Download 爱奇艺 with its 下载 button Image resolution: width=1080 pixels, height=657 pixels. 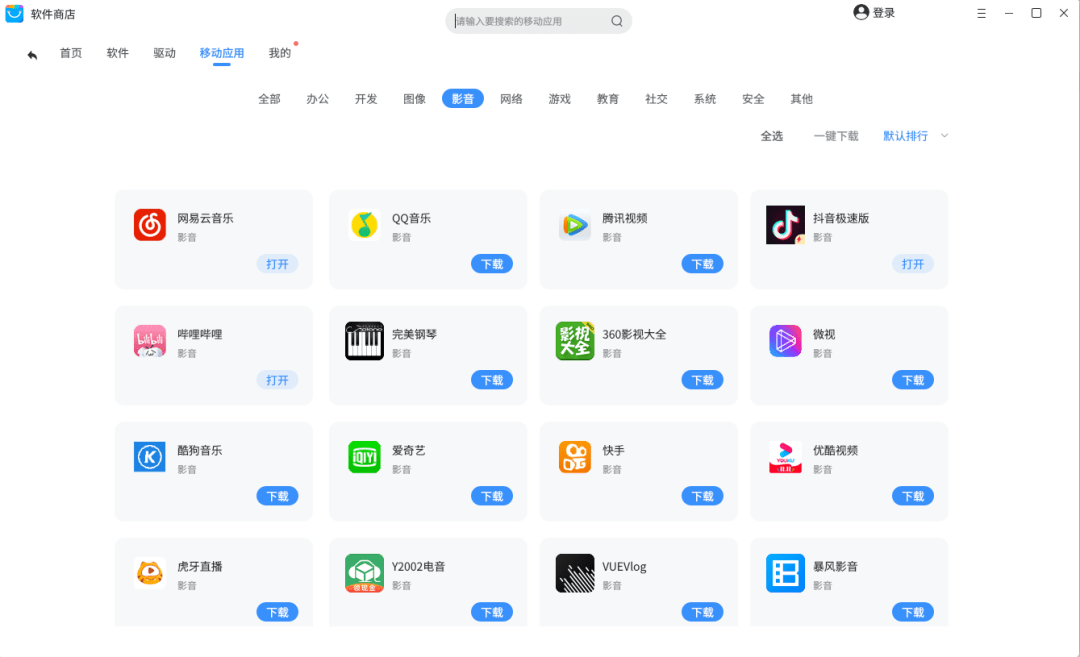[492, 496]
